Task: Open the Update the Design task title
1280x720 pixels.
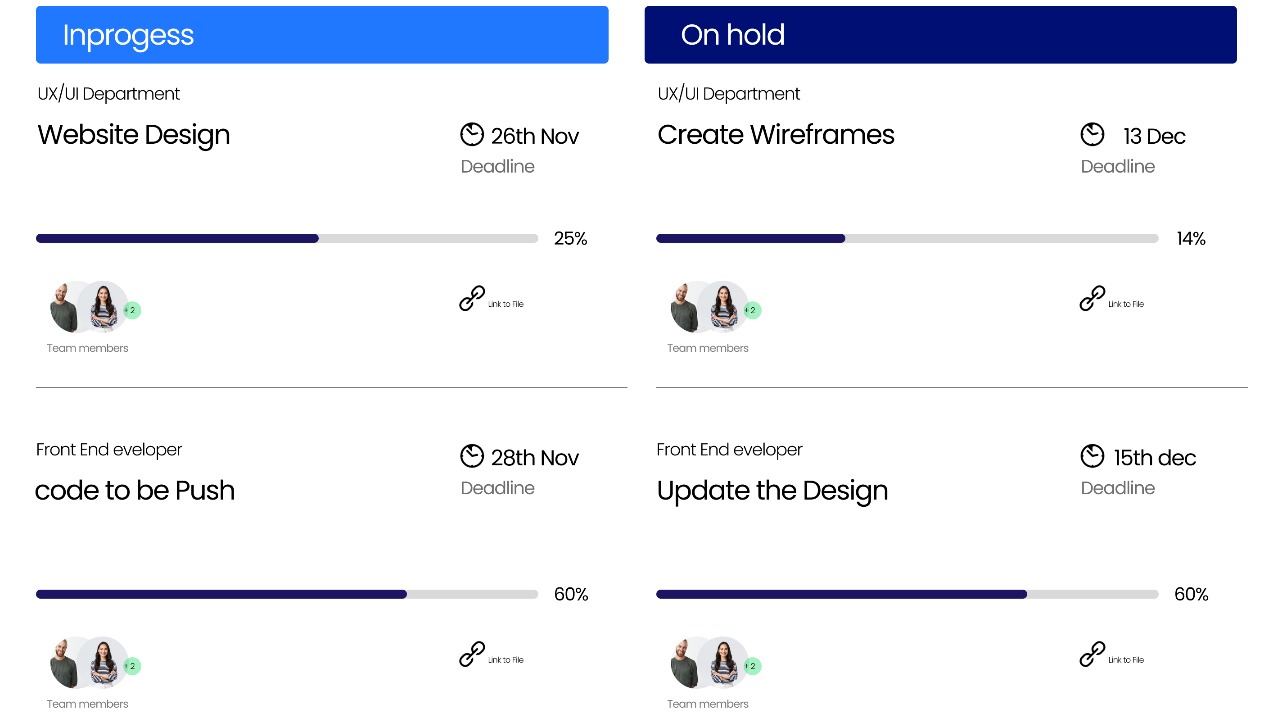Action: tap(772, 491)
